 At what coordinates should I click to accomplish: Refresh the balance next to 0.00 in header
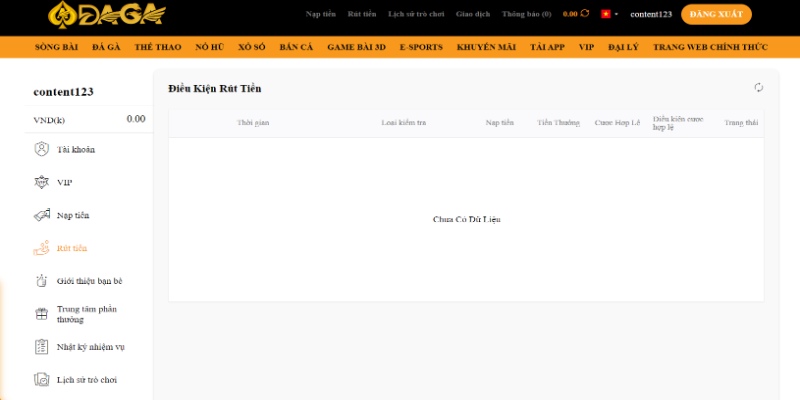[585, 14]
